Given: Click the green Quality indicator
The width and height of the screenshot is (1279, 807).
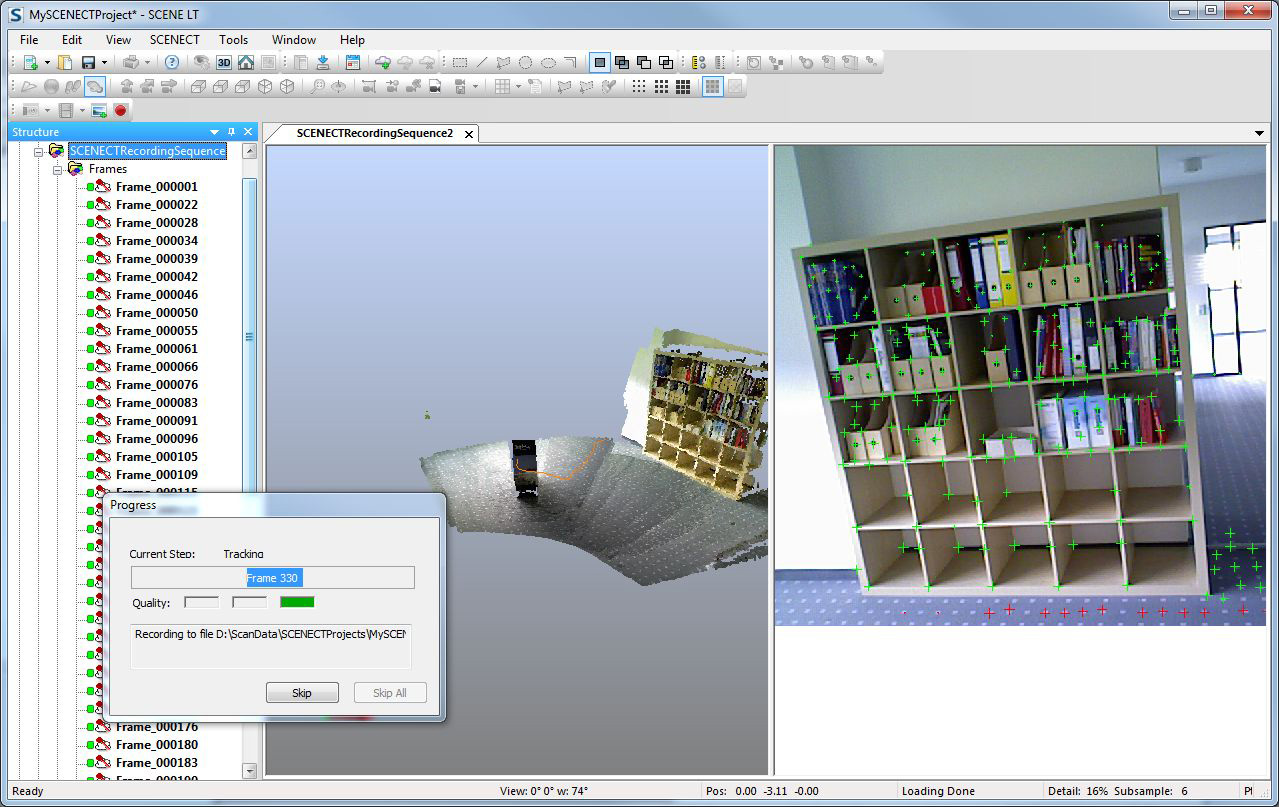Looking at the screenshot, I should point(297,602).
